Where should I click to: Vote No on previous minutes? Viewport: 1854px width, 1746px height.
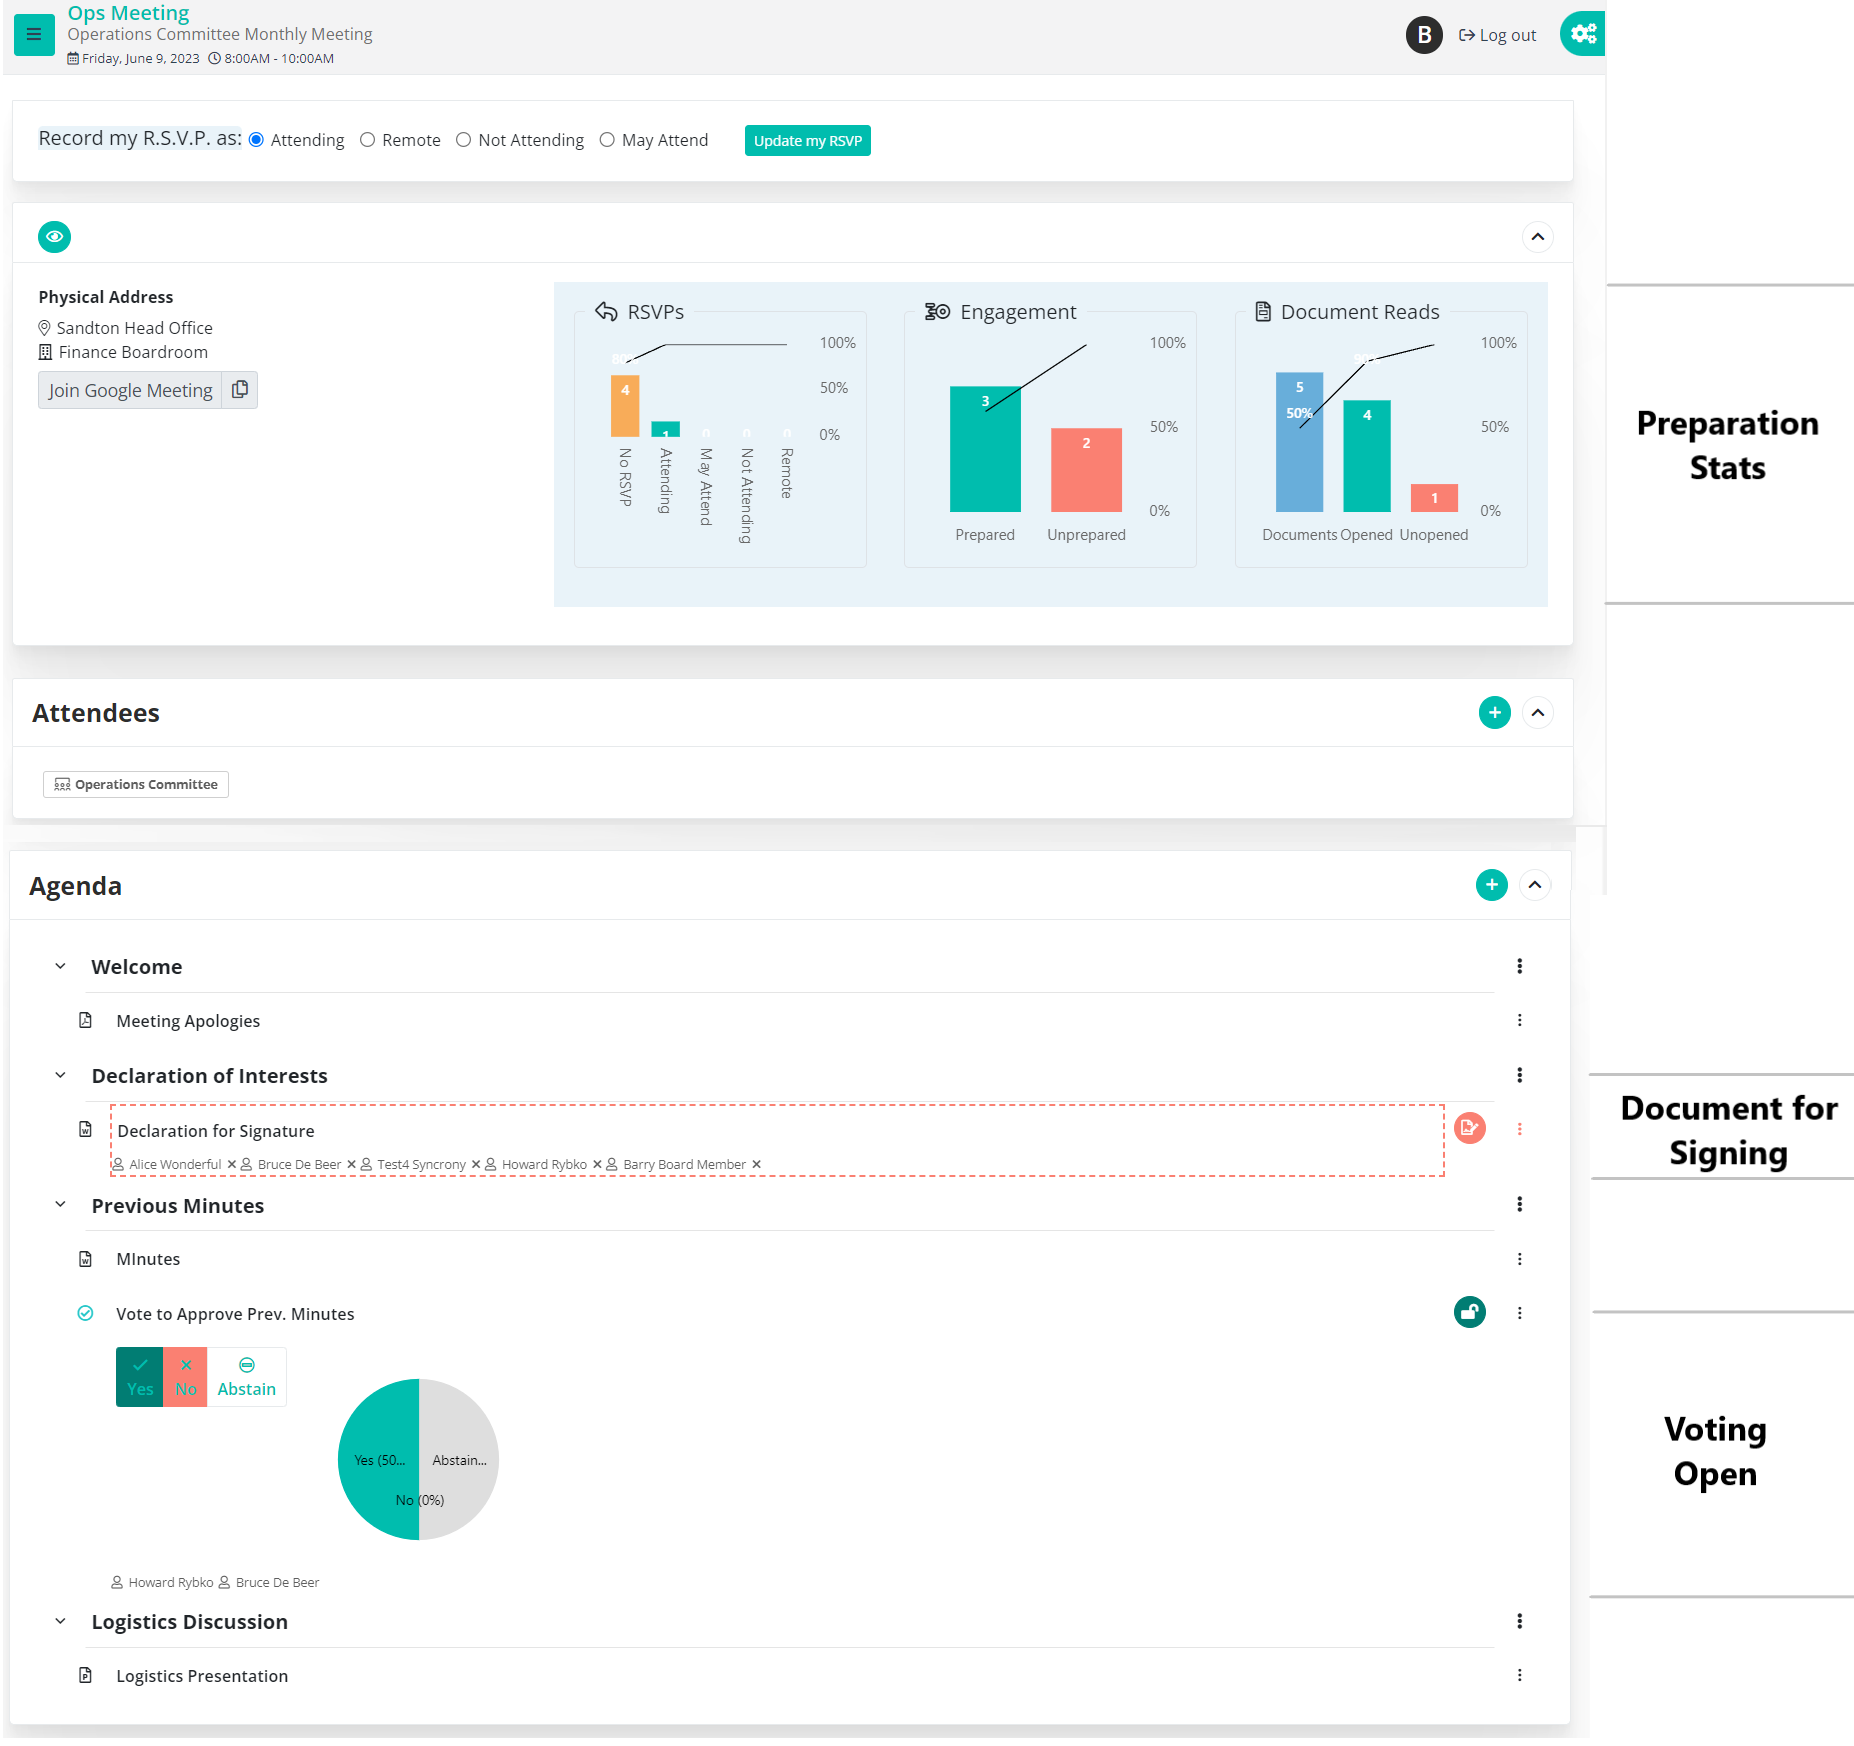click(186, 1377)
